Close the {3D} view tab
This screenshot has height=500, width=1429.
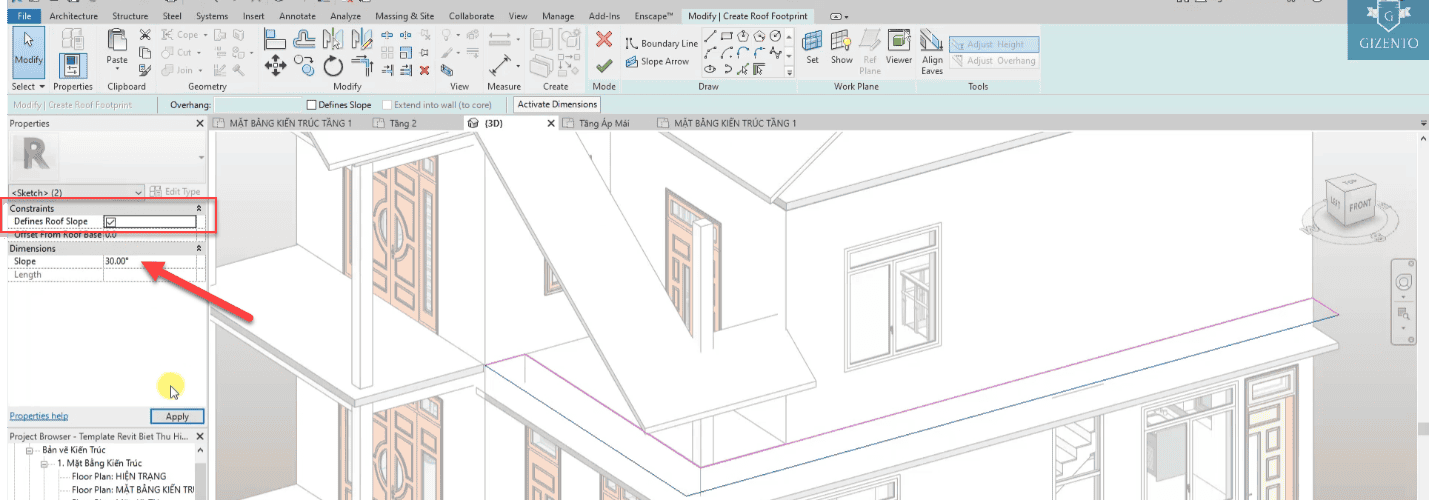coord(549,123)
